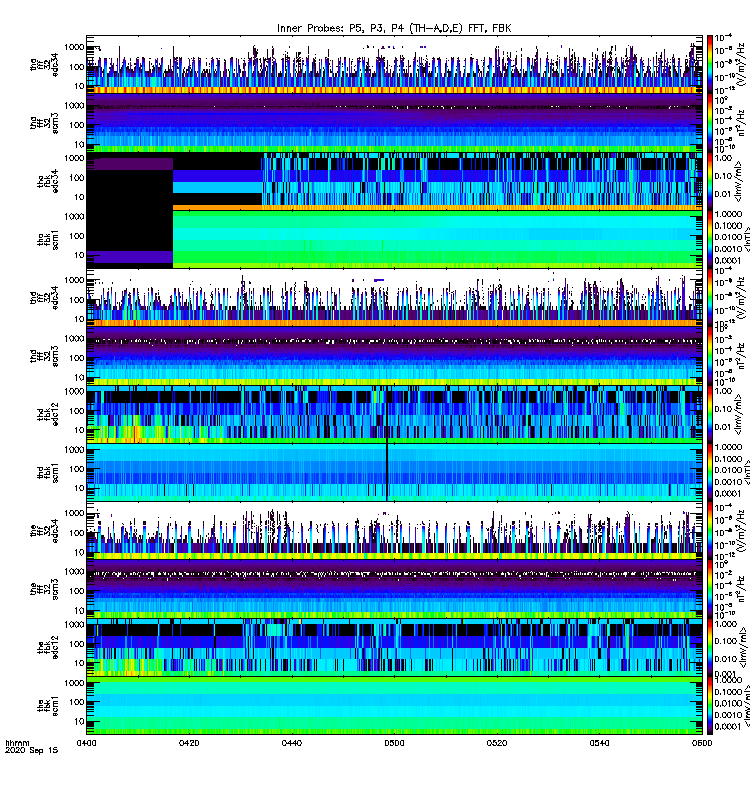Click the color bar beside the fbk scm1
The width and height of the screenshot is (750, 800).
pyautogui.click(x=710, y=706)
